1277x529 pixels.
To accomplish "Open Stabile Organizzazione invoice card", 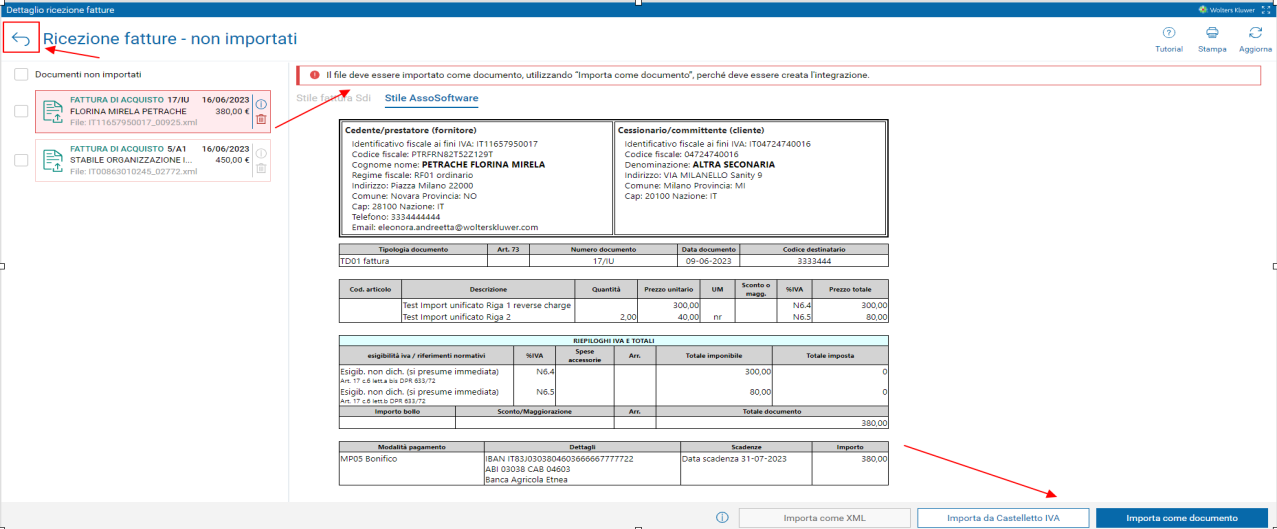I will pyautogui.click(x=152, y=160).
